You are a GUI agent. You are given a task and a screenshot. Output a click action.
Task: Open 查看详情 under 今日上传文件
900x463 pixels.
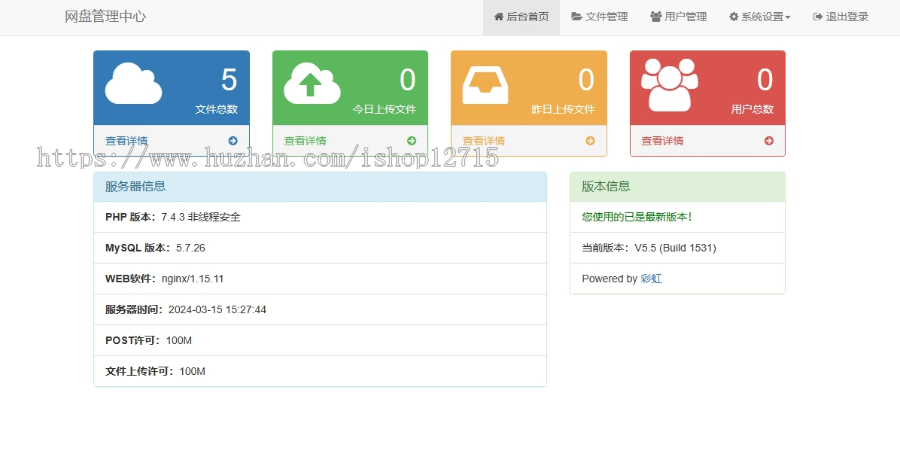coord(305,141)
